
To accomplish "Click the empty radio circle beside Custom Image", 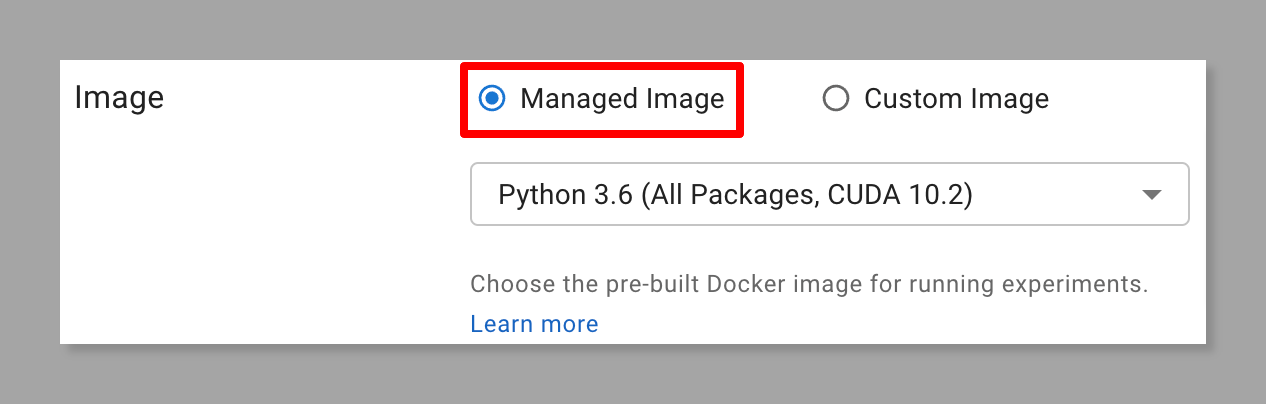I will pos(835,98).
